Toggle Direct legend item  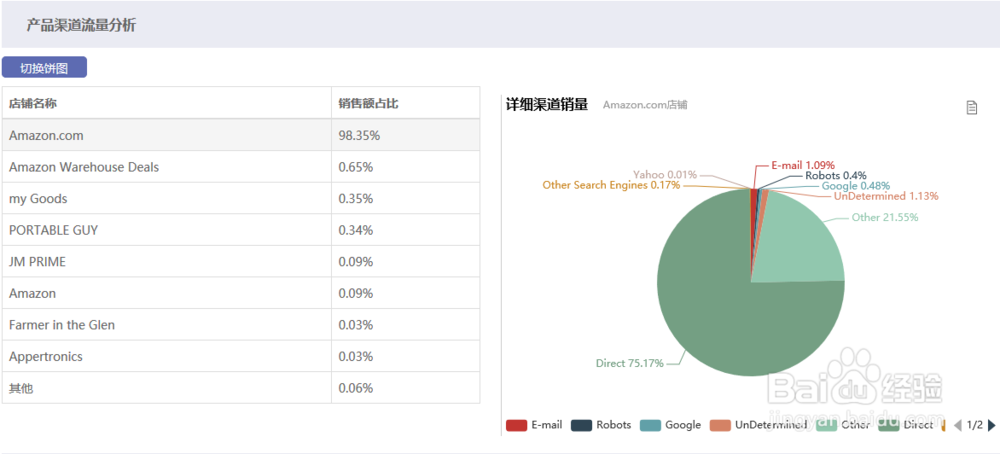906,425
